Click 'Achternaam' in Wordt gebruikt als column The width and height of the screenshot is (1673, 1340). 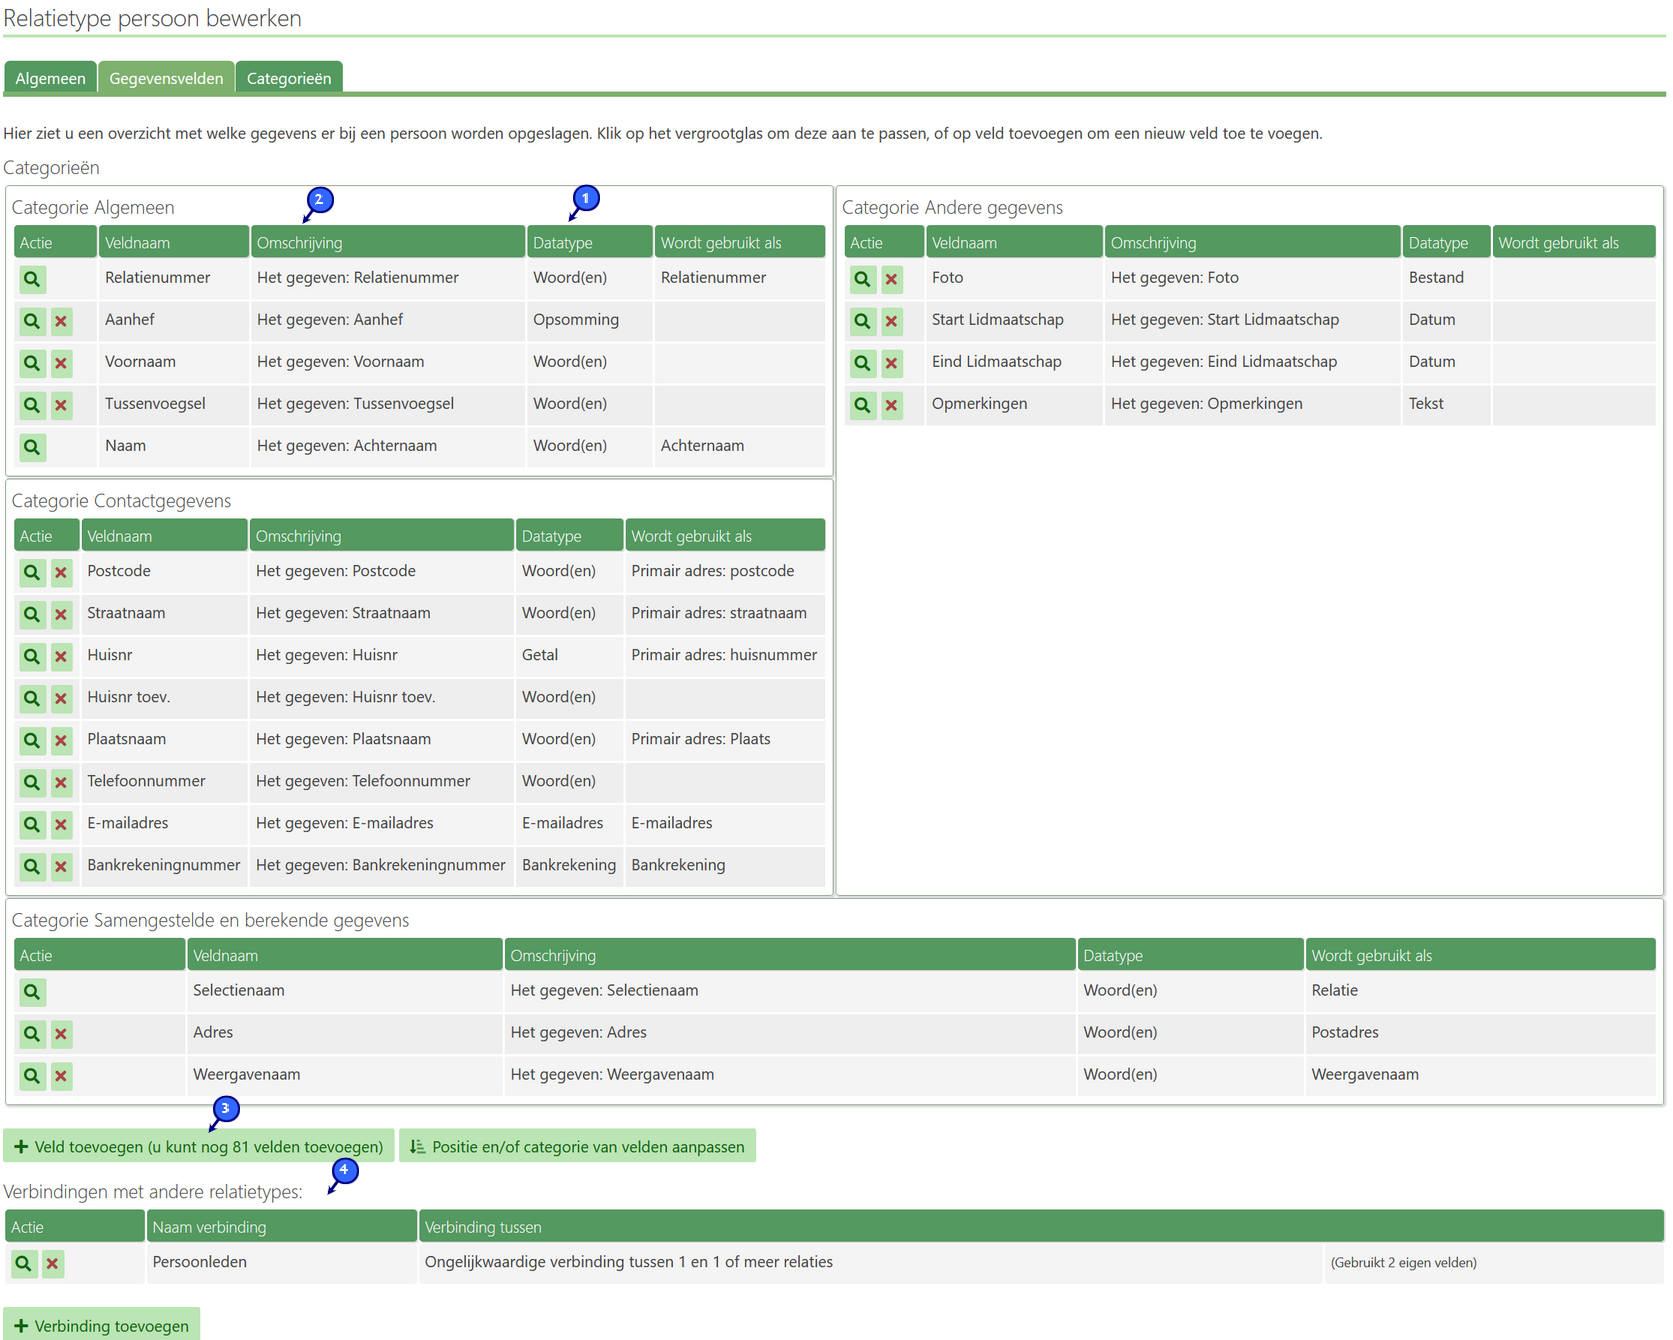pos(702,446)
